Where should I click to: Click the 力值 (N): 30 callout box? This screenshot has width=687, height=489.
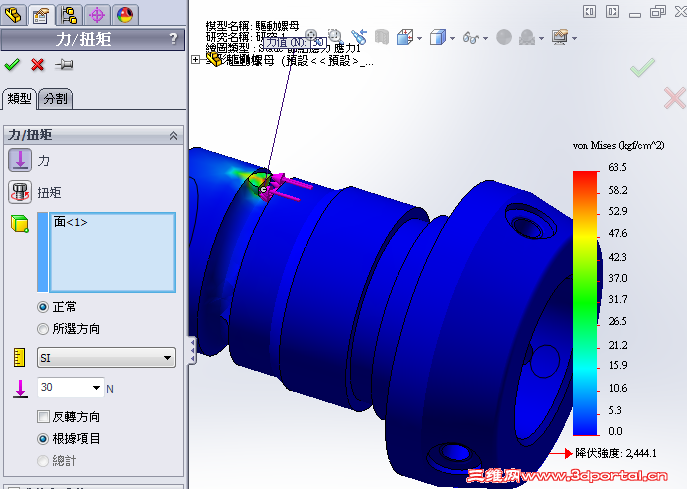click(x=295, y=43)
